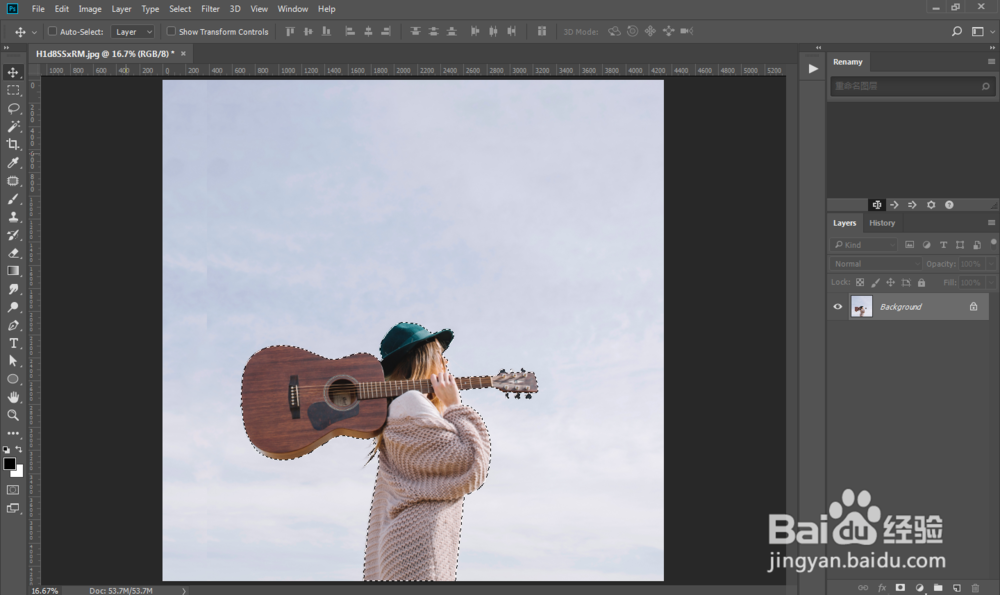1000x595 pixels.
Task: Select the History Brush tool
Action: click(13, 235)
